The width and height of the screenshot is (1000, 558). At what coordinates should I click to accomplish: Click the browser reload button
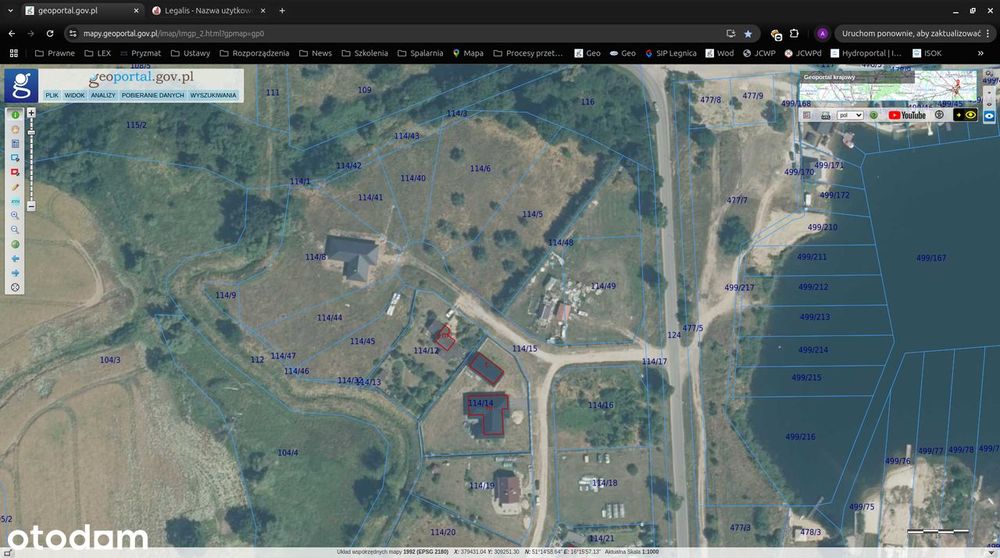[50, 33]
